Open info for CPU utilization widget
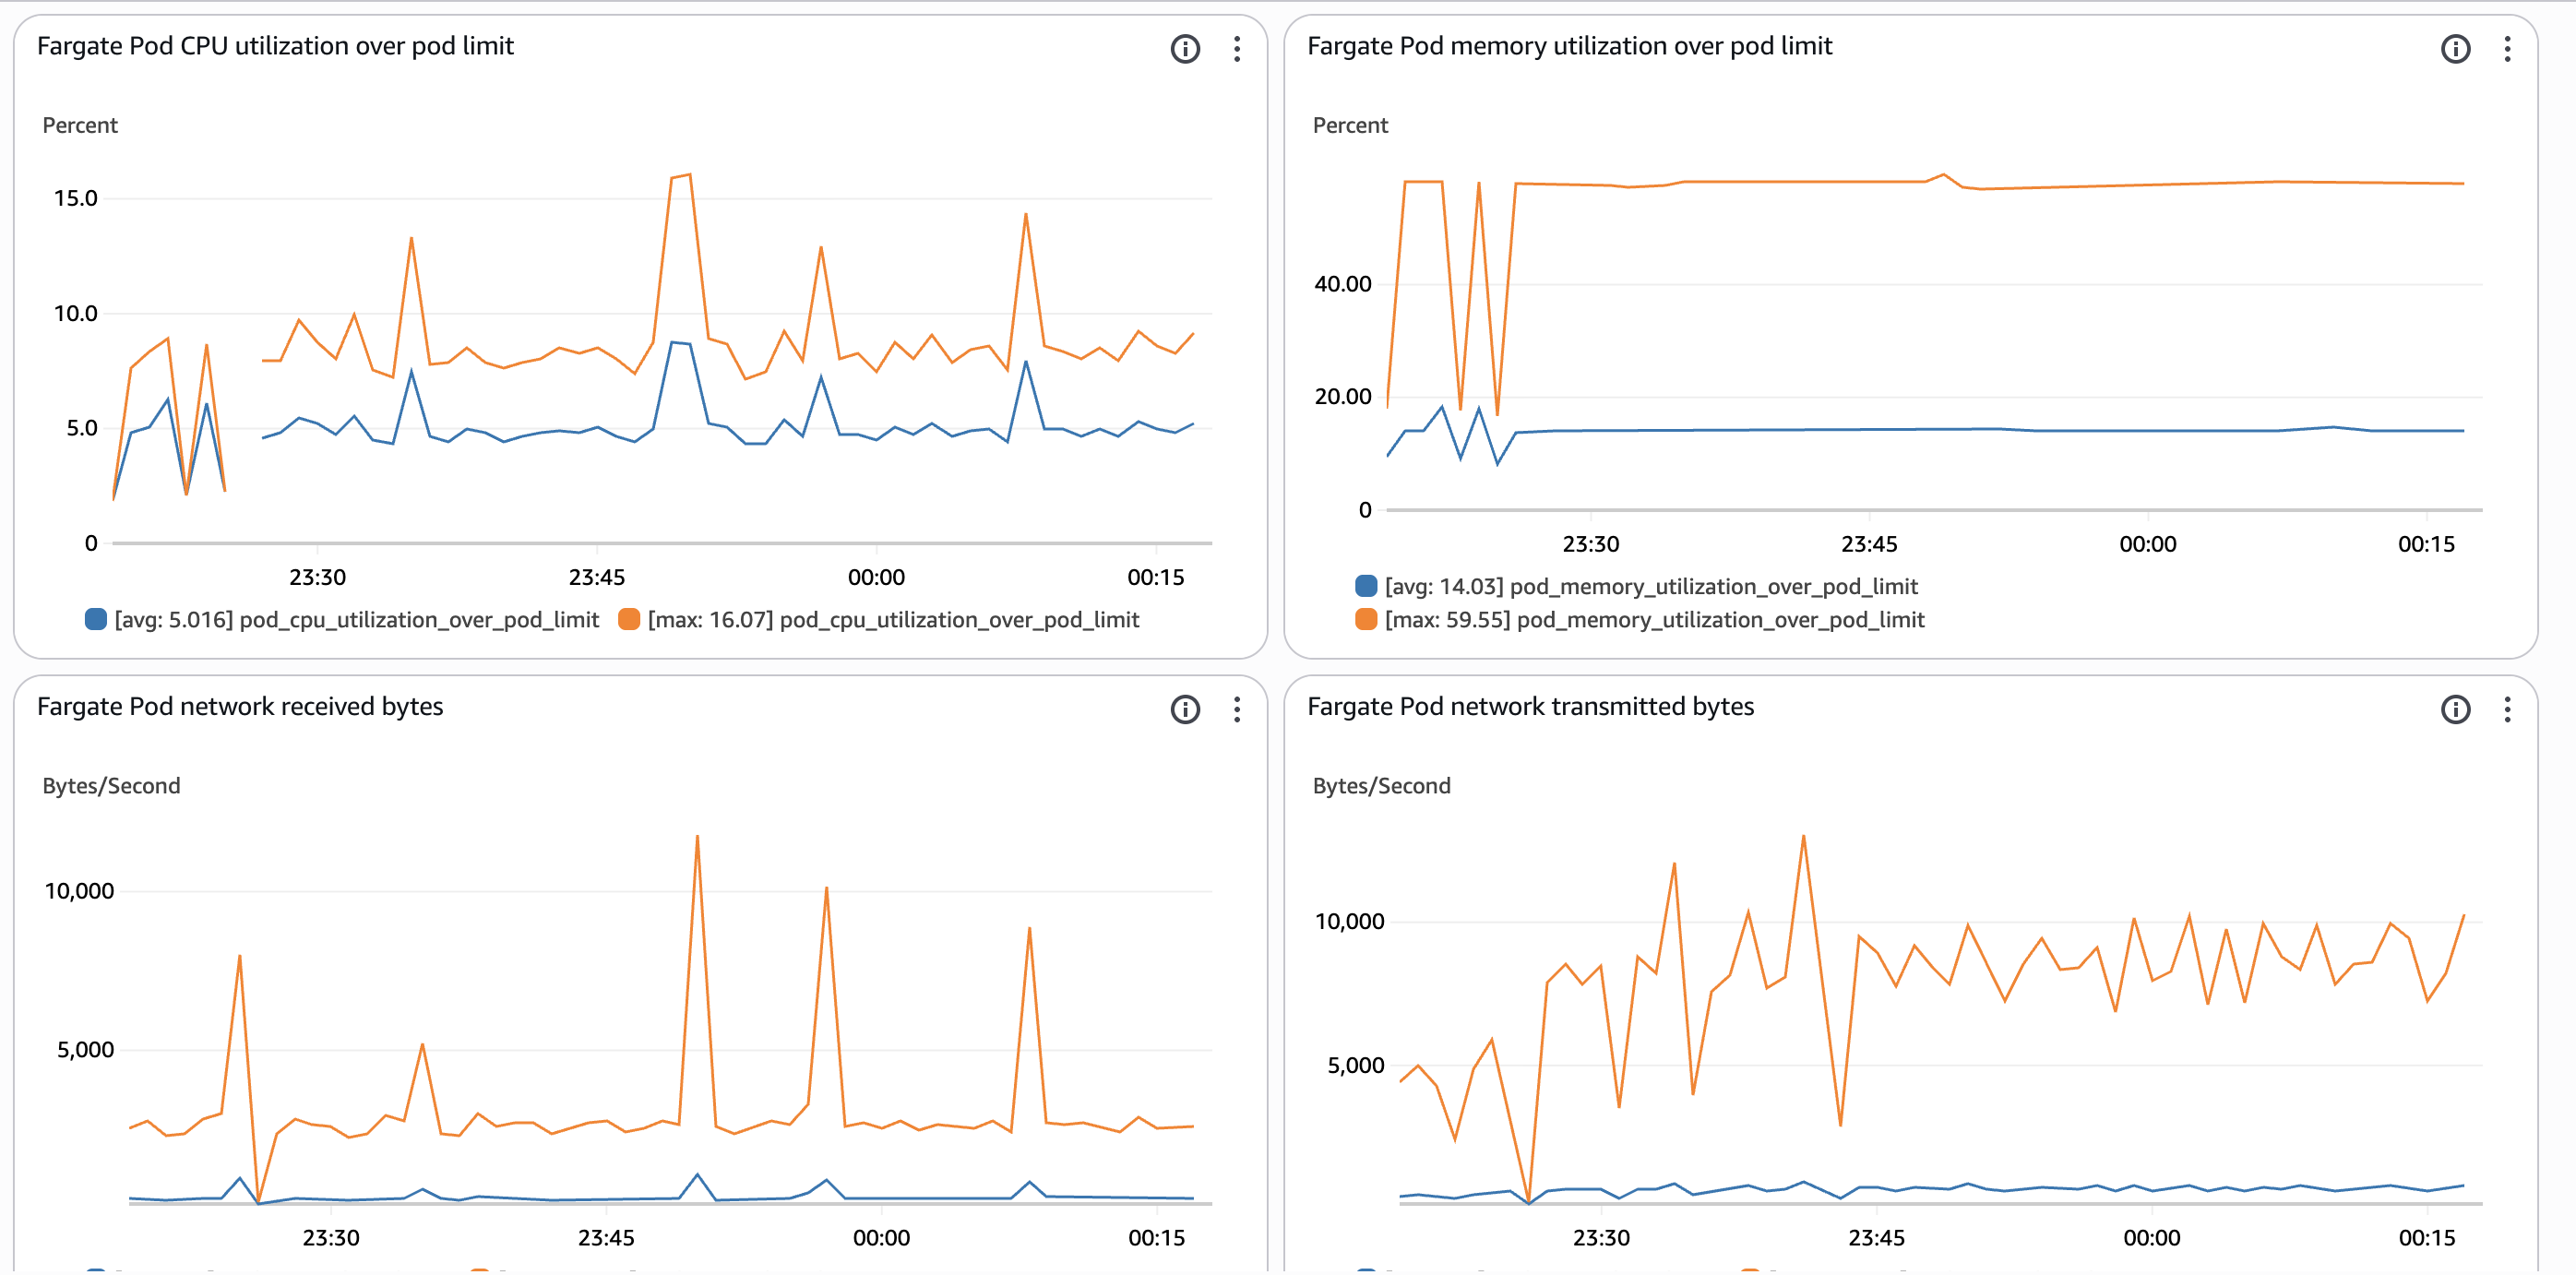Screen dimensions: 2576x1275 pos(1185,48)
